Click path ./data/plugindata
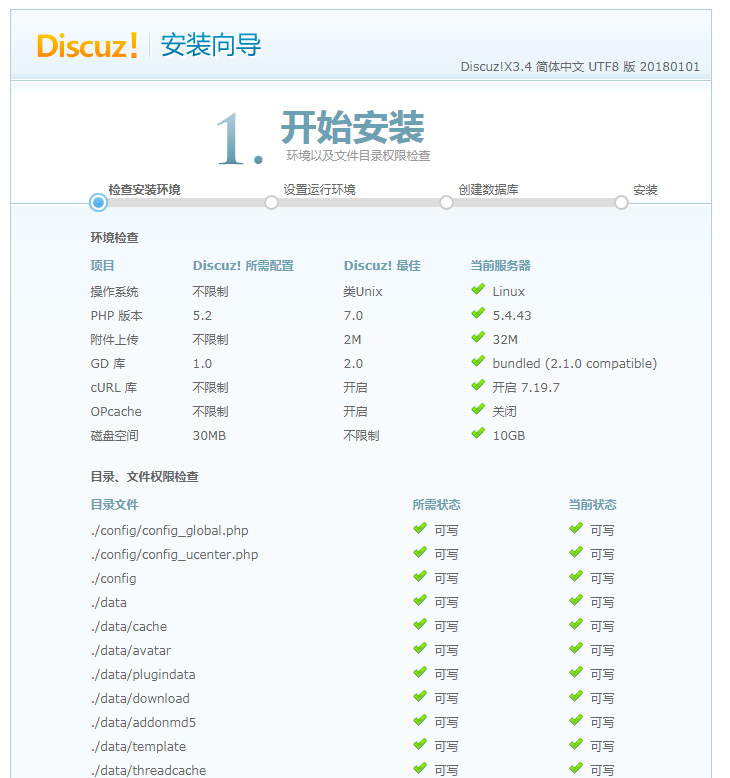 click(143, 674)
